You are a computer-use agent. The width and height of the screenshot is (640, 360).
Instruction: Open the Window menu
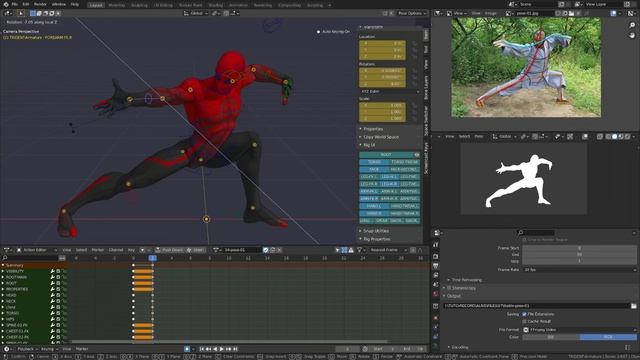59,4
